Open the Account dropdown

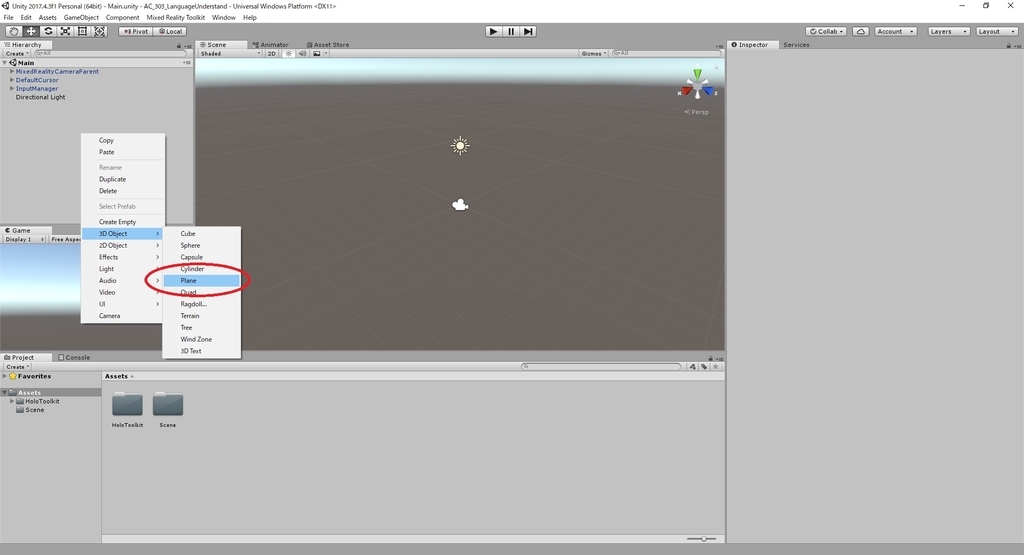pos(895,31)
